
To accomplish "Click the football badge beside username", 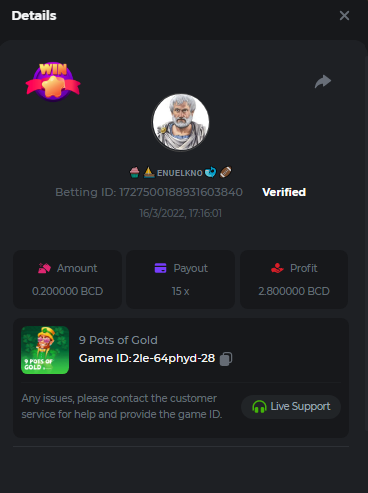I will pyautogui.click(x=226, y=172).
